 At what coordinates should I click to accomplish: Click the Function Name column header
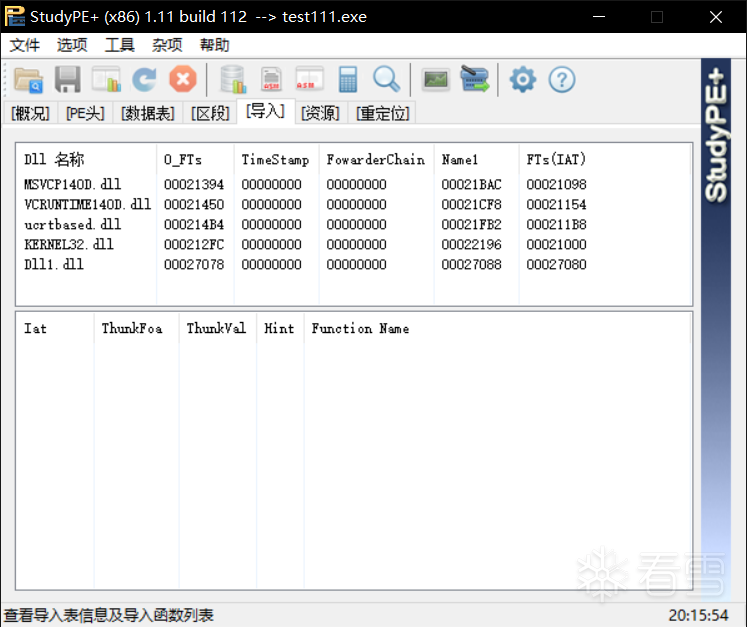click(497, 329)
